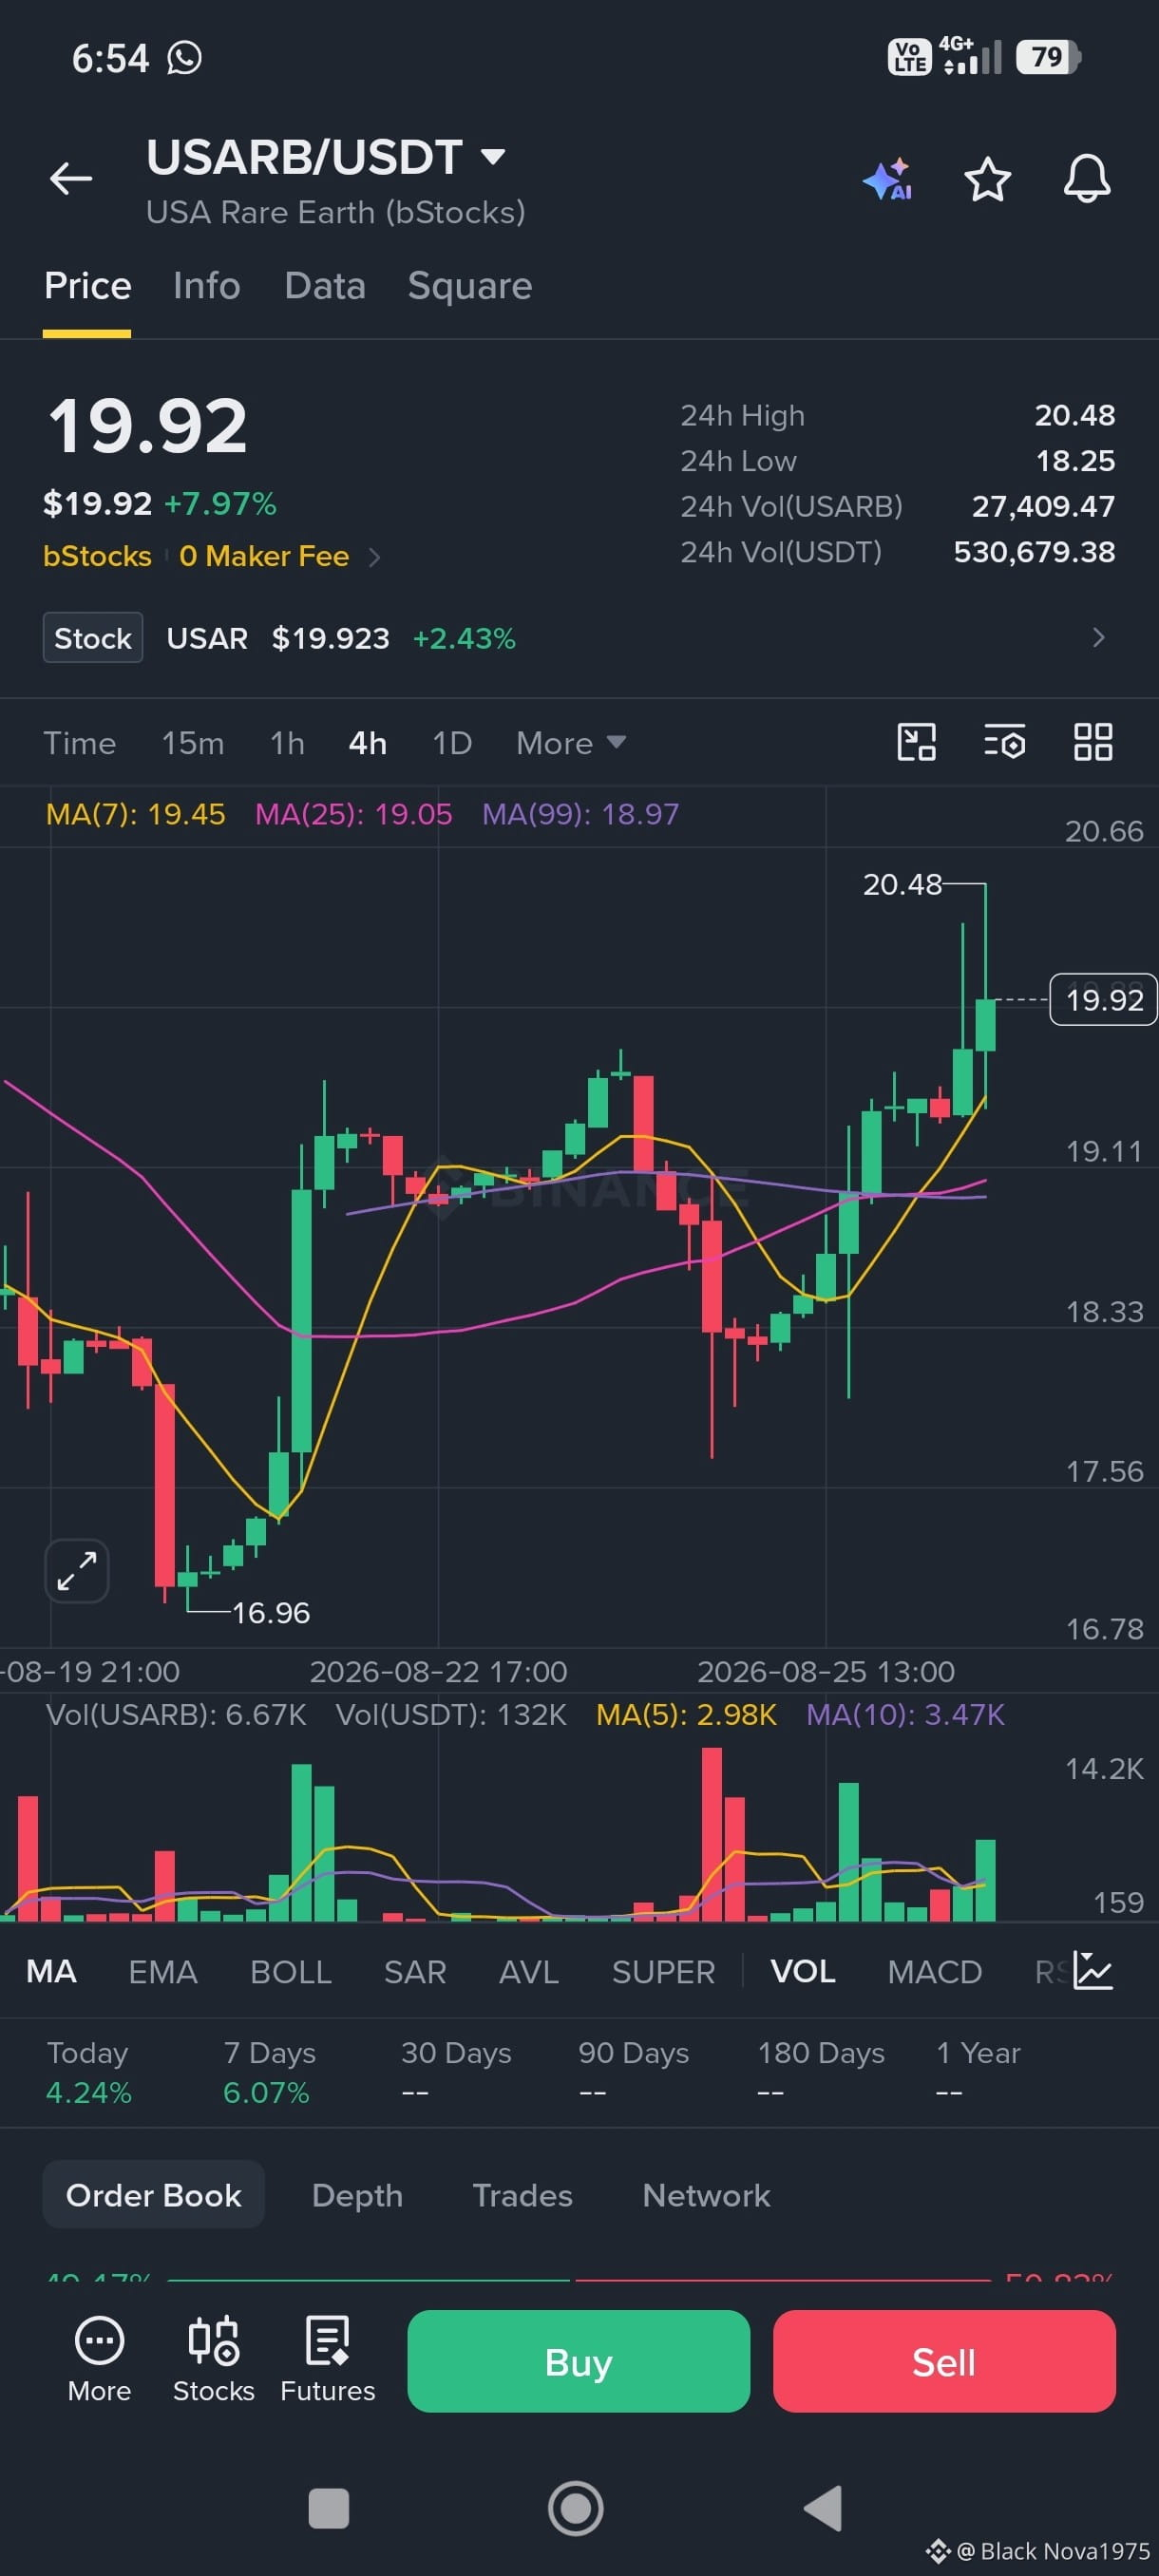Open chart drawing tools icon
This screenshot has height=2576, width=1159.
coord(916,742)
